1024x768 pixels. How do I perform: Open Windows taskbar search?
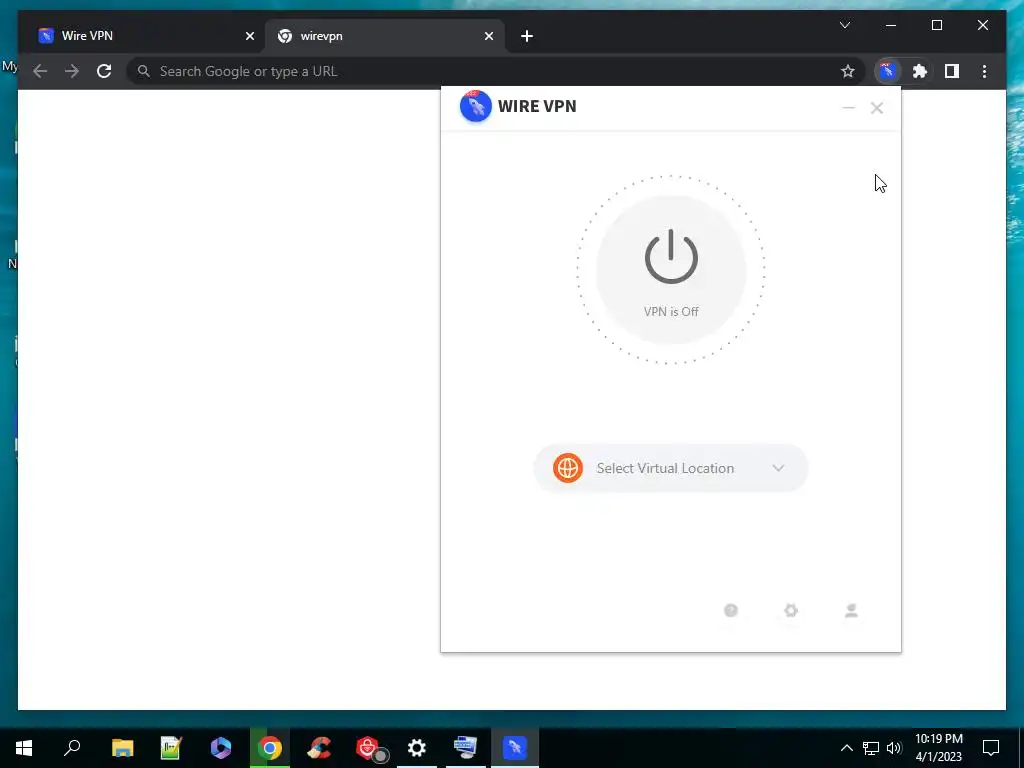pyautogui.click(x=72, y=748)
